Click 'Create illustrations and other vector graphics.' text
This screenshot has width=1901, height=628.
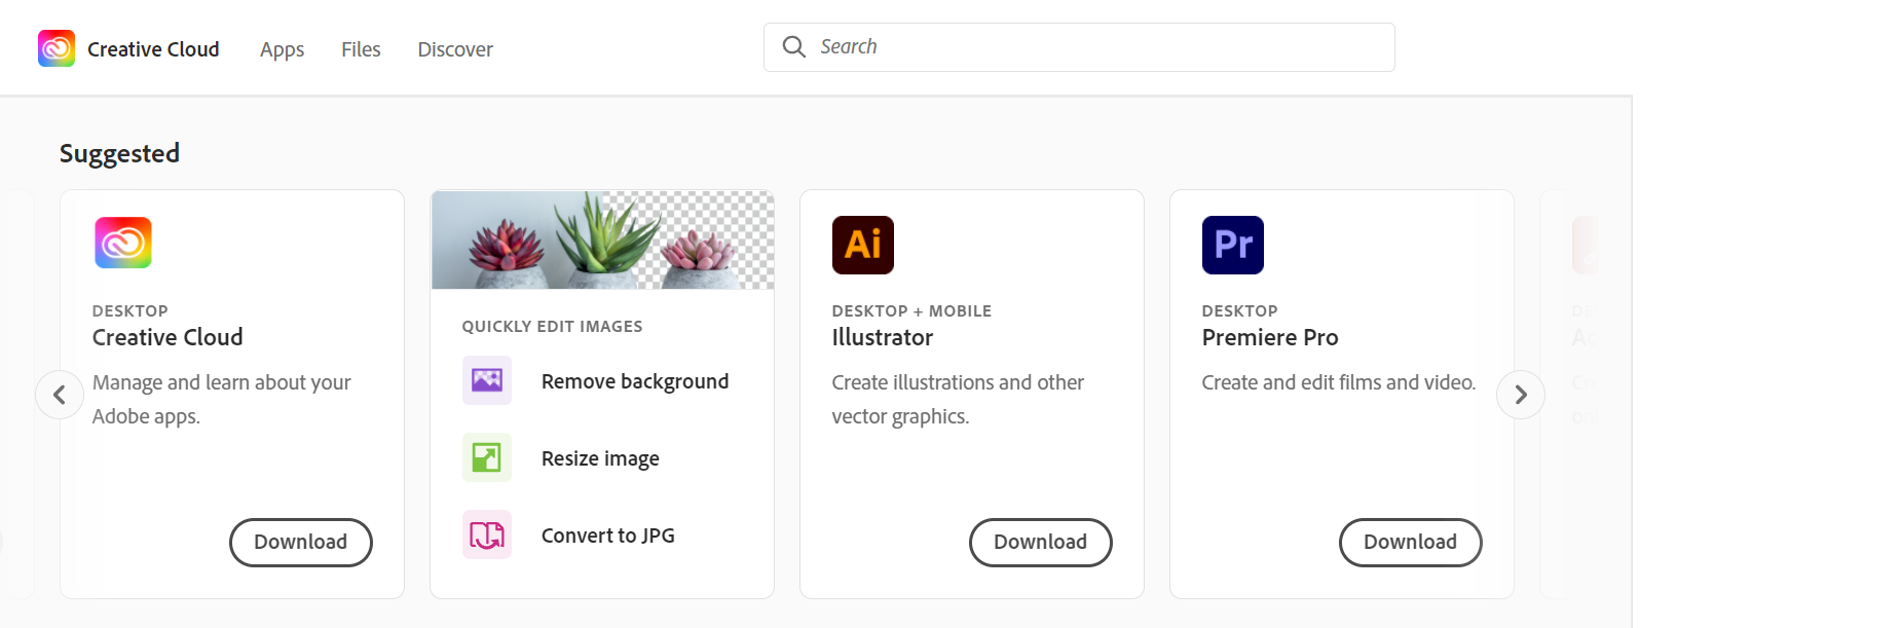958,399
